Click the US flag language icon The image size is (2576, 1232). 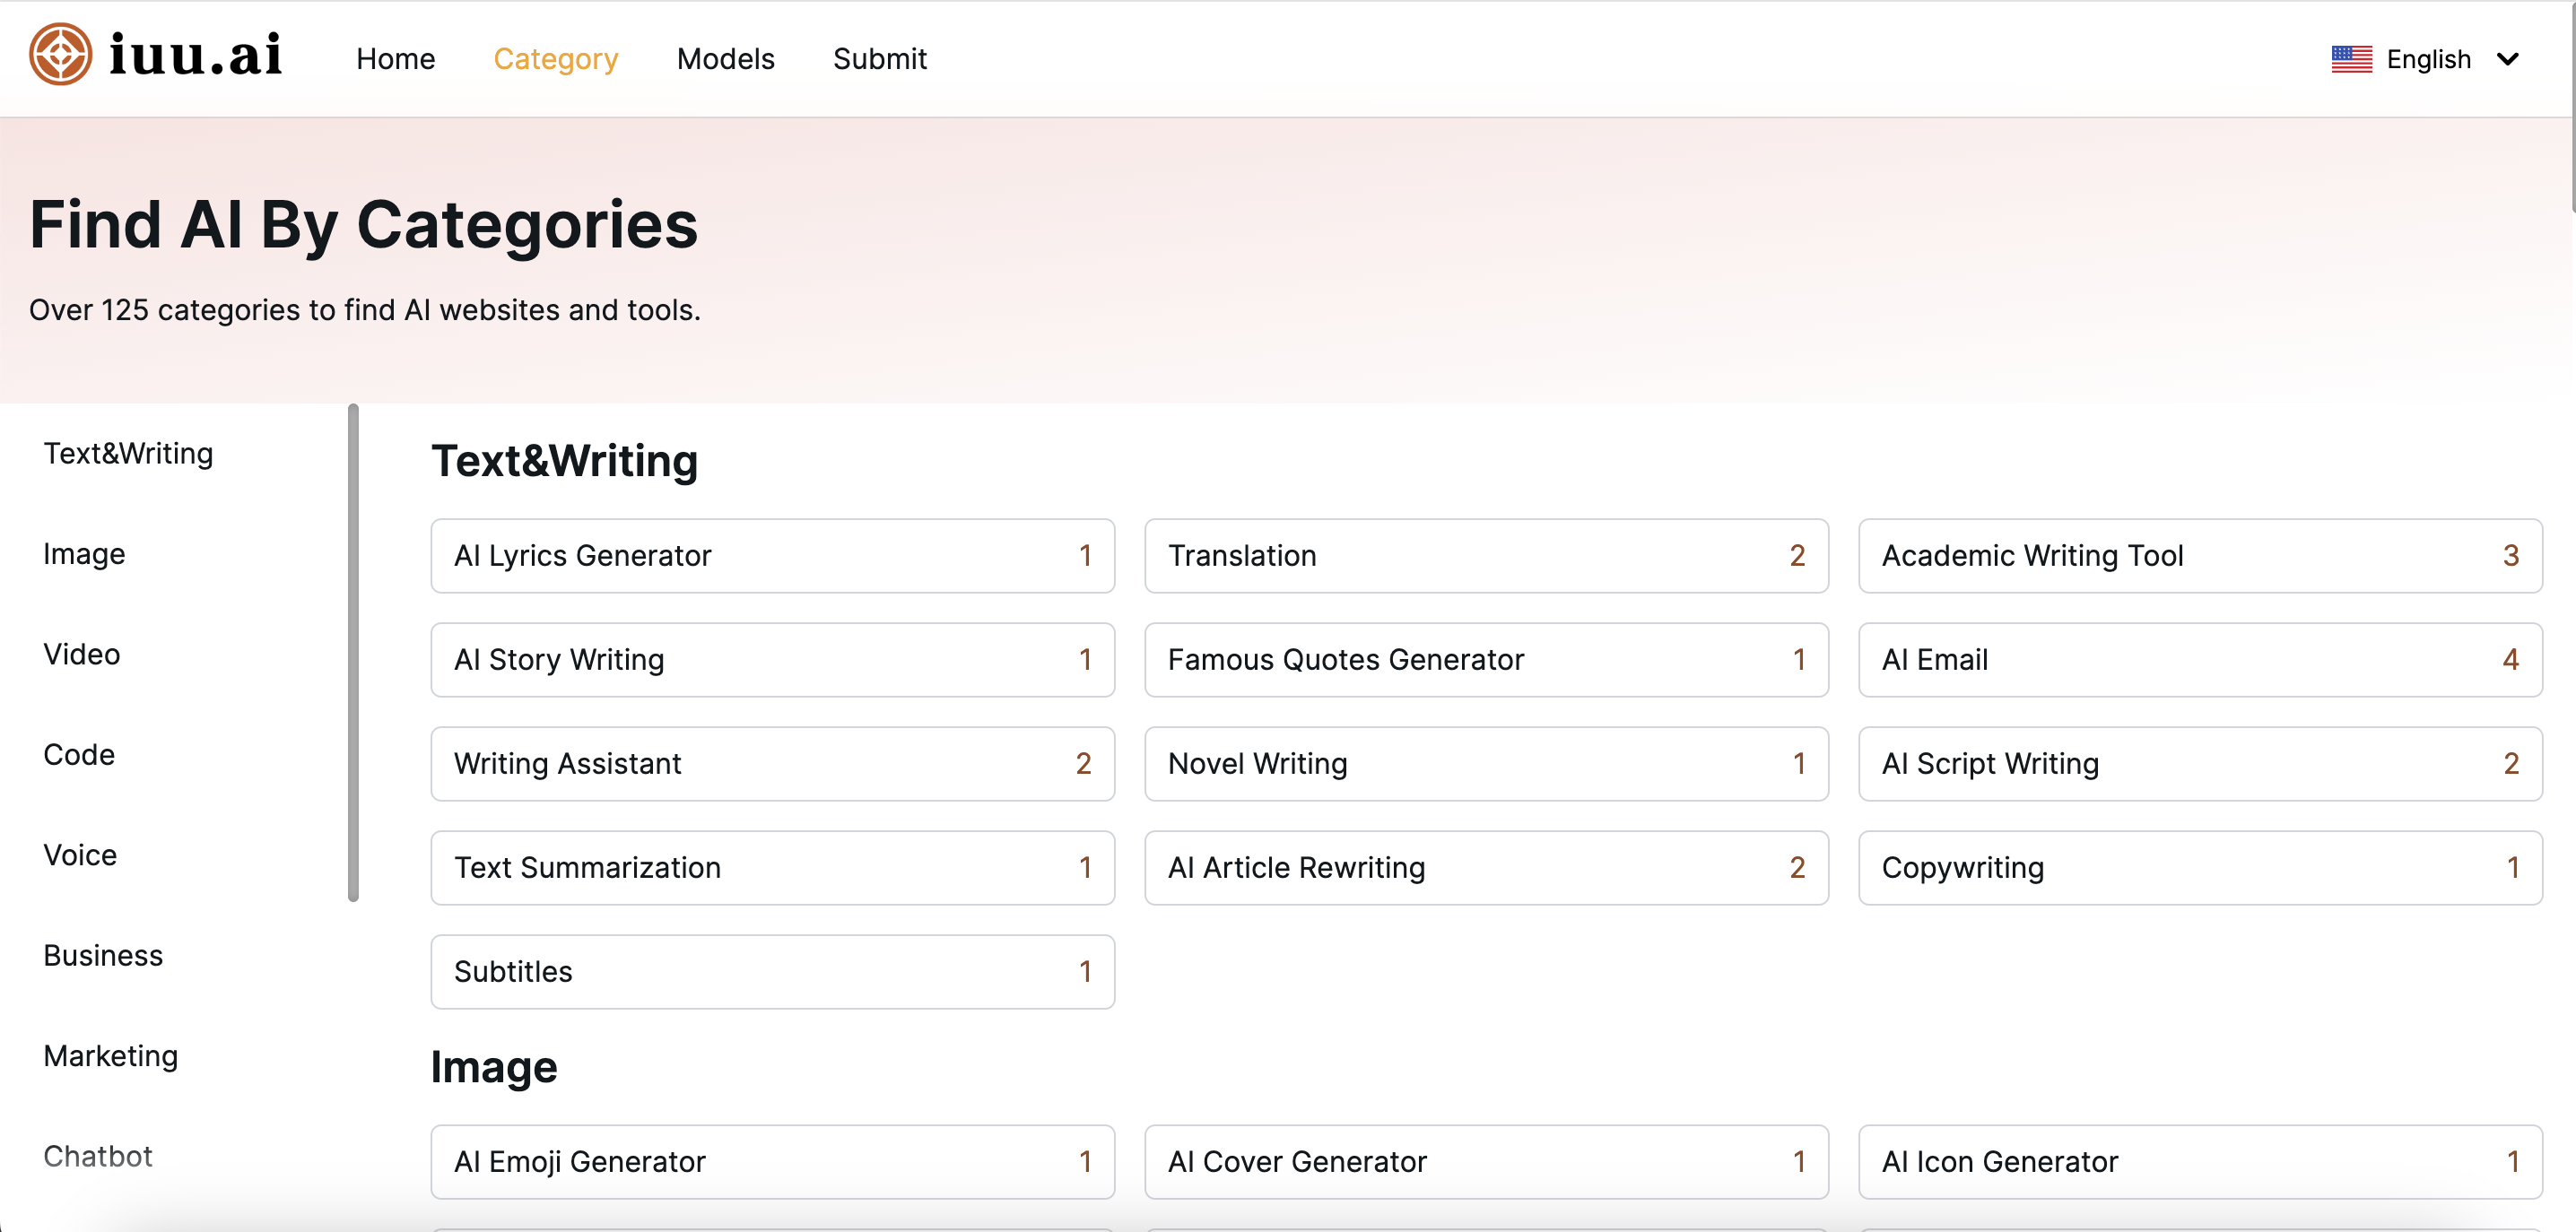point(2351,59)
